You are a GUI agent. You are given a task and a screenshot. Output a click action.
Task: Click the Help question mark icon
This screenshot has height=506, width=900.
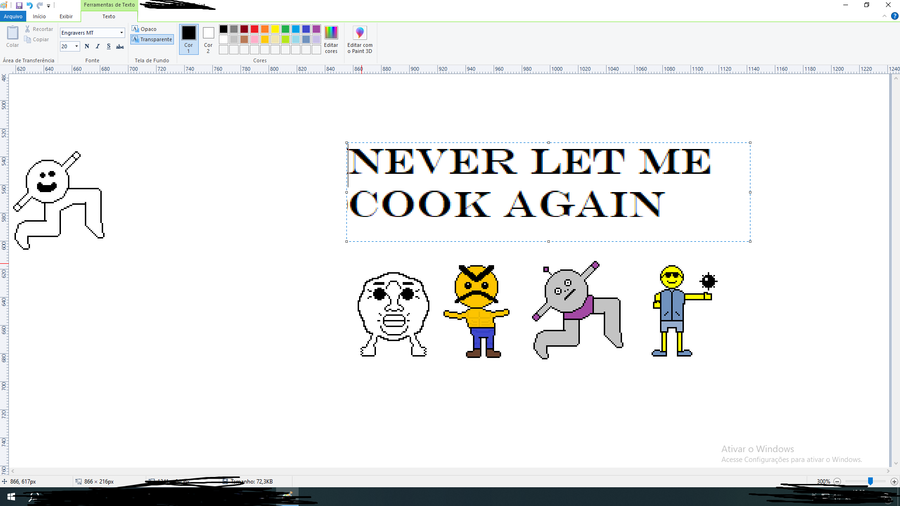tap(894, 16)
